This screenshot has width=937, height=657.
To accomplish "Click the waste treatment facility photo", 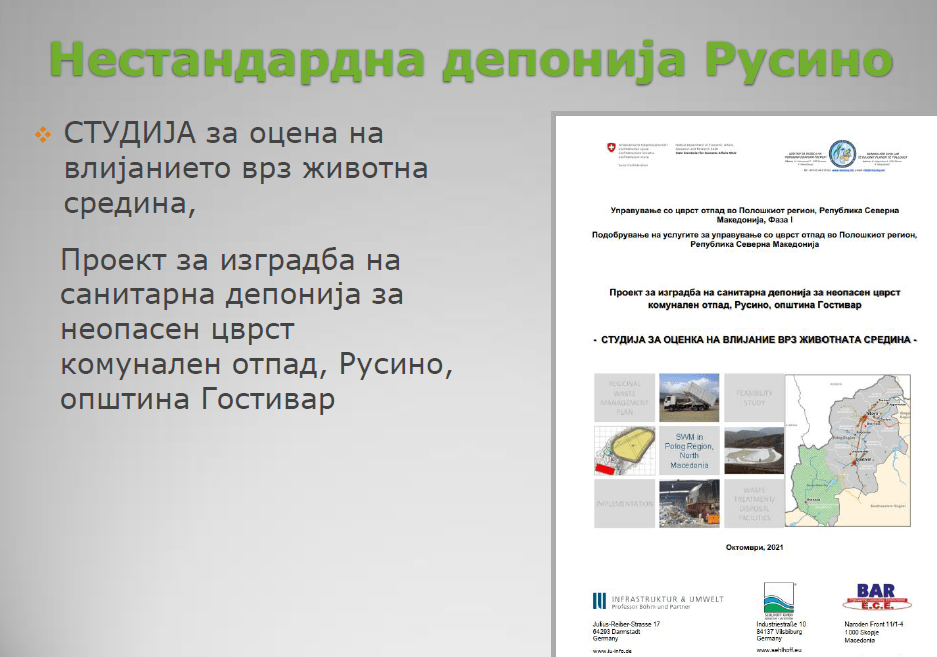I will click(x=688, y=503).
